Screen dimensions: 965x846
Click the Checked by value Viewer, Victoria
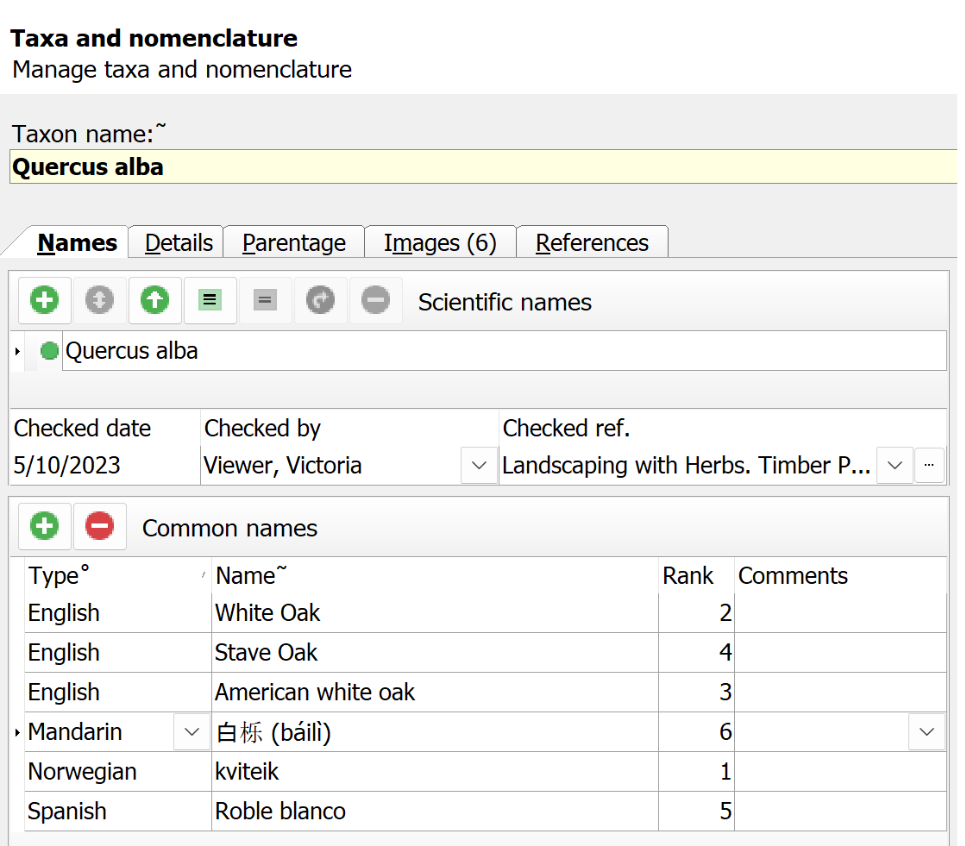(282, 465)
